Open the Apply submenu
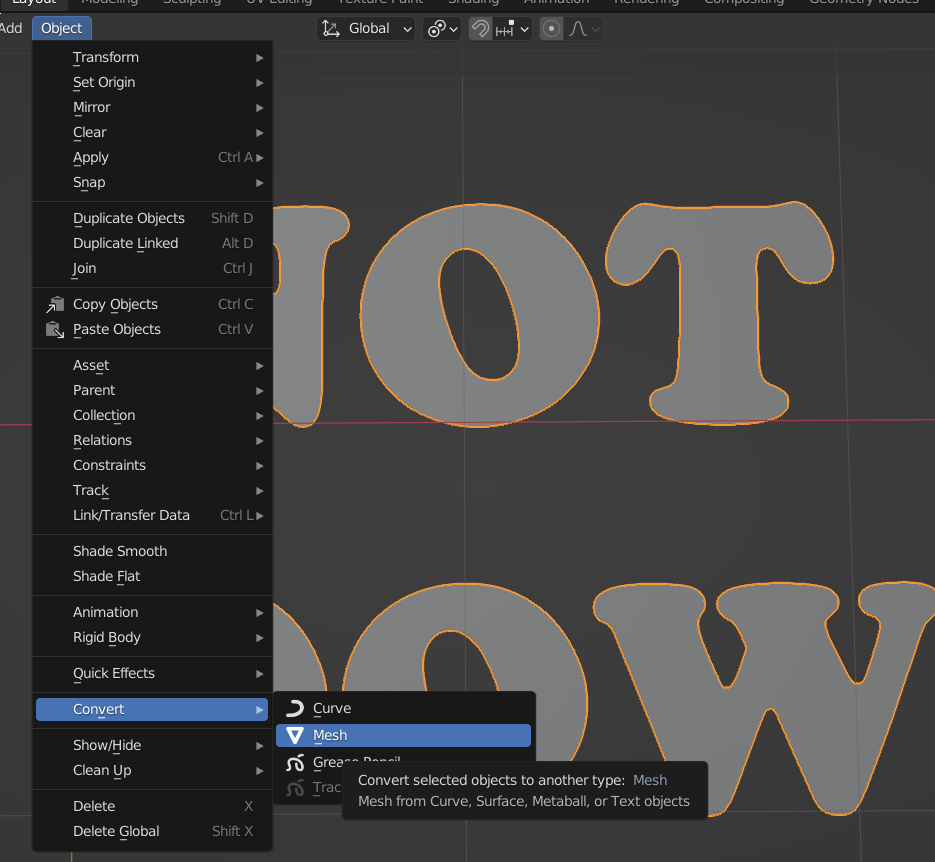The height and width of the screenshot is (862, 935). (x=152, y=157)
